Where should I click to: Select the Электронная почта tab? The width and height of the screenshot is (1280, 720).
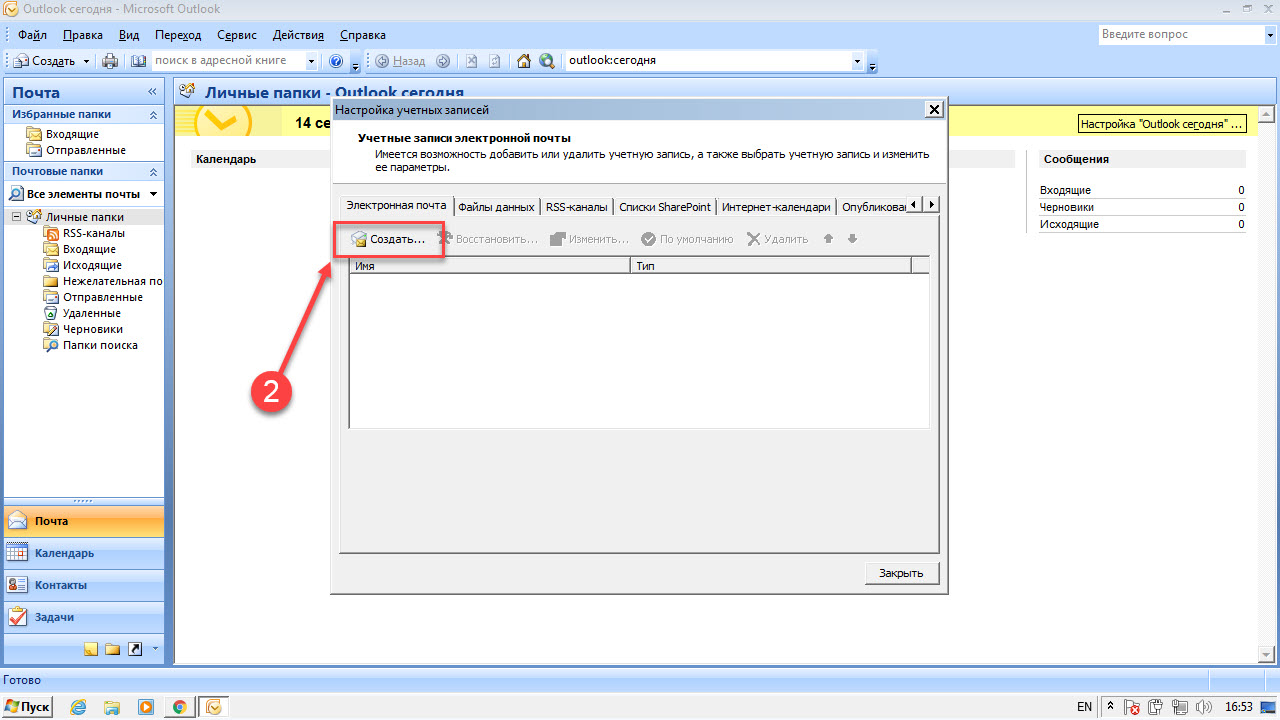click(x=396, y=205)
